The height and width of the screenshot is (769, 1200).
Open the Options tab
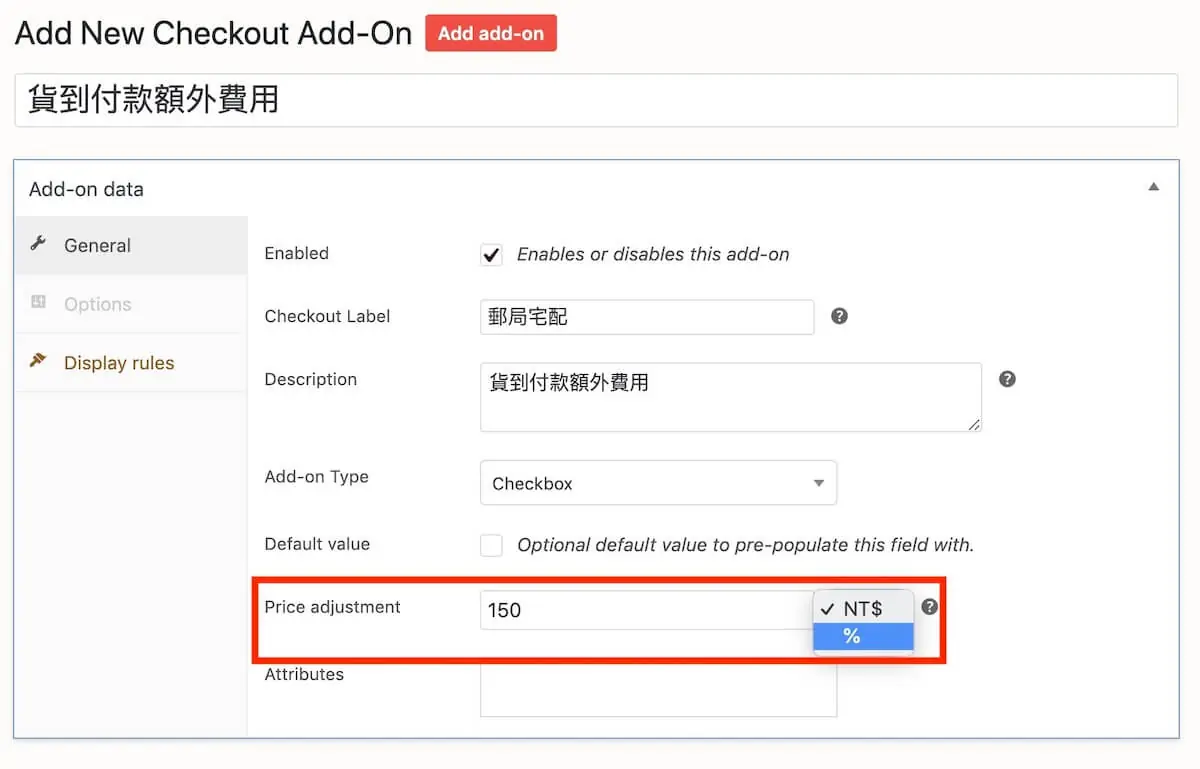[131, 304]
